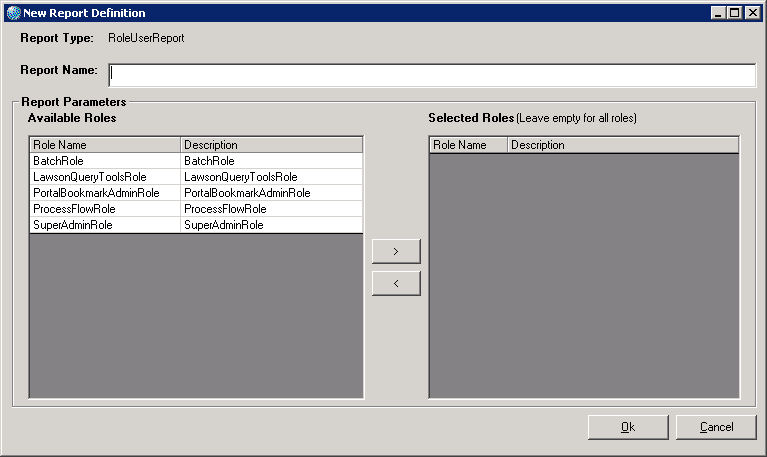
Task: Close the New Report Definition window
Action: 752,13
